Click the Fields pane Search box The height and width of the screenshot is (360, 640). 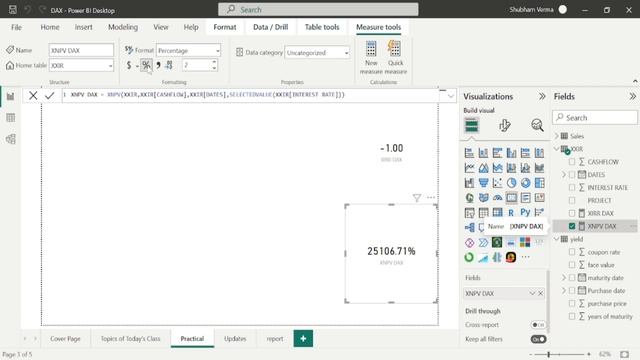pyautogui.click(x=595, y=118)
